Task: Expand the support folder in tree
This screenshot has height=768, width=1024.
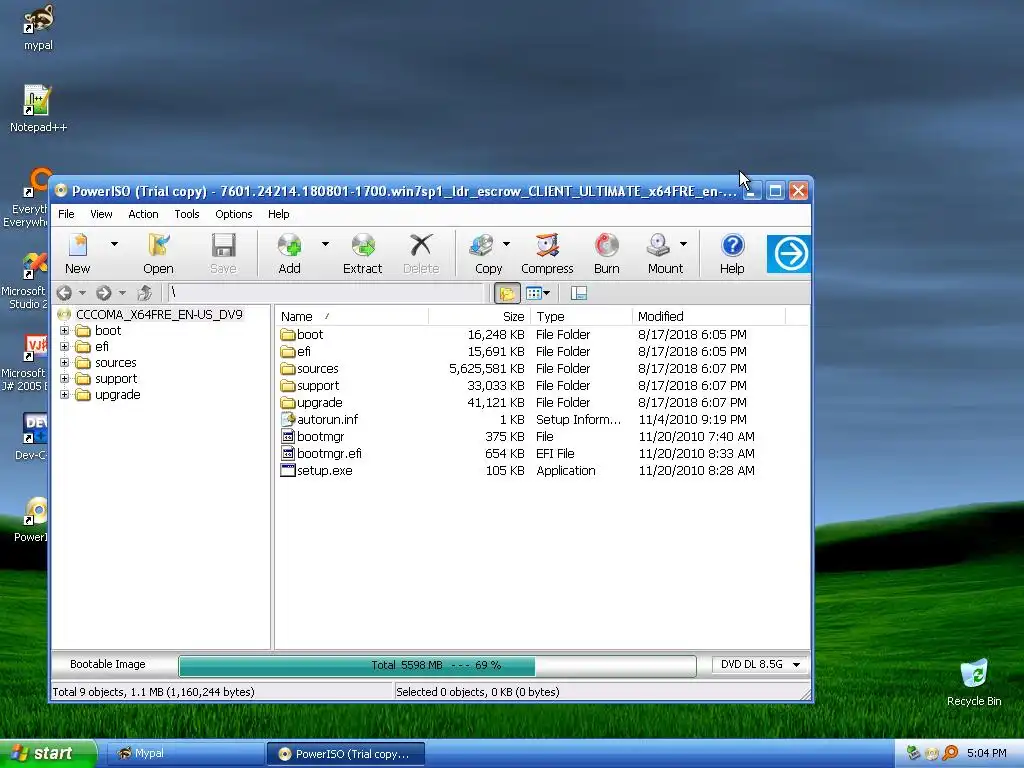Action: [x=64, y=379]
